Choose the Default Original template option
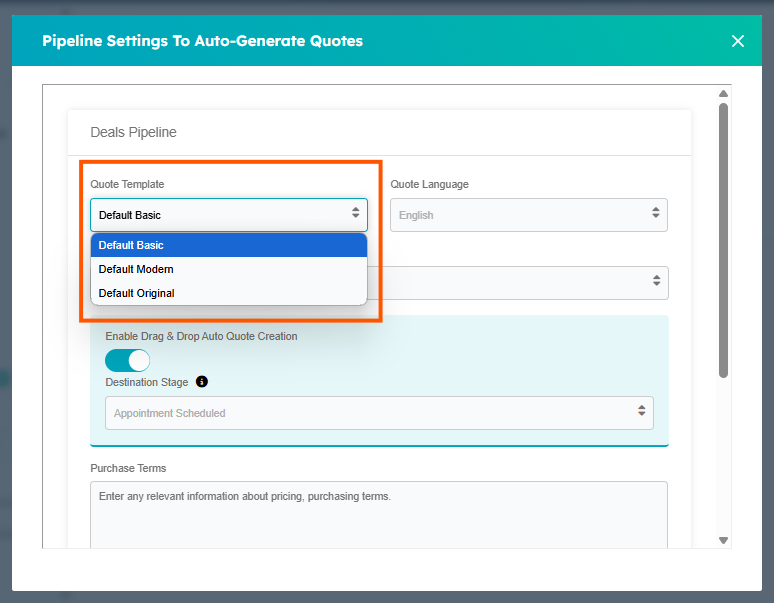 pyautogui.click(x=136, y=293)
